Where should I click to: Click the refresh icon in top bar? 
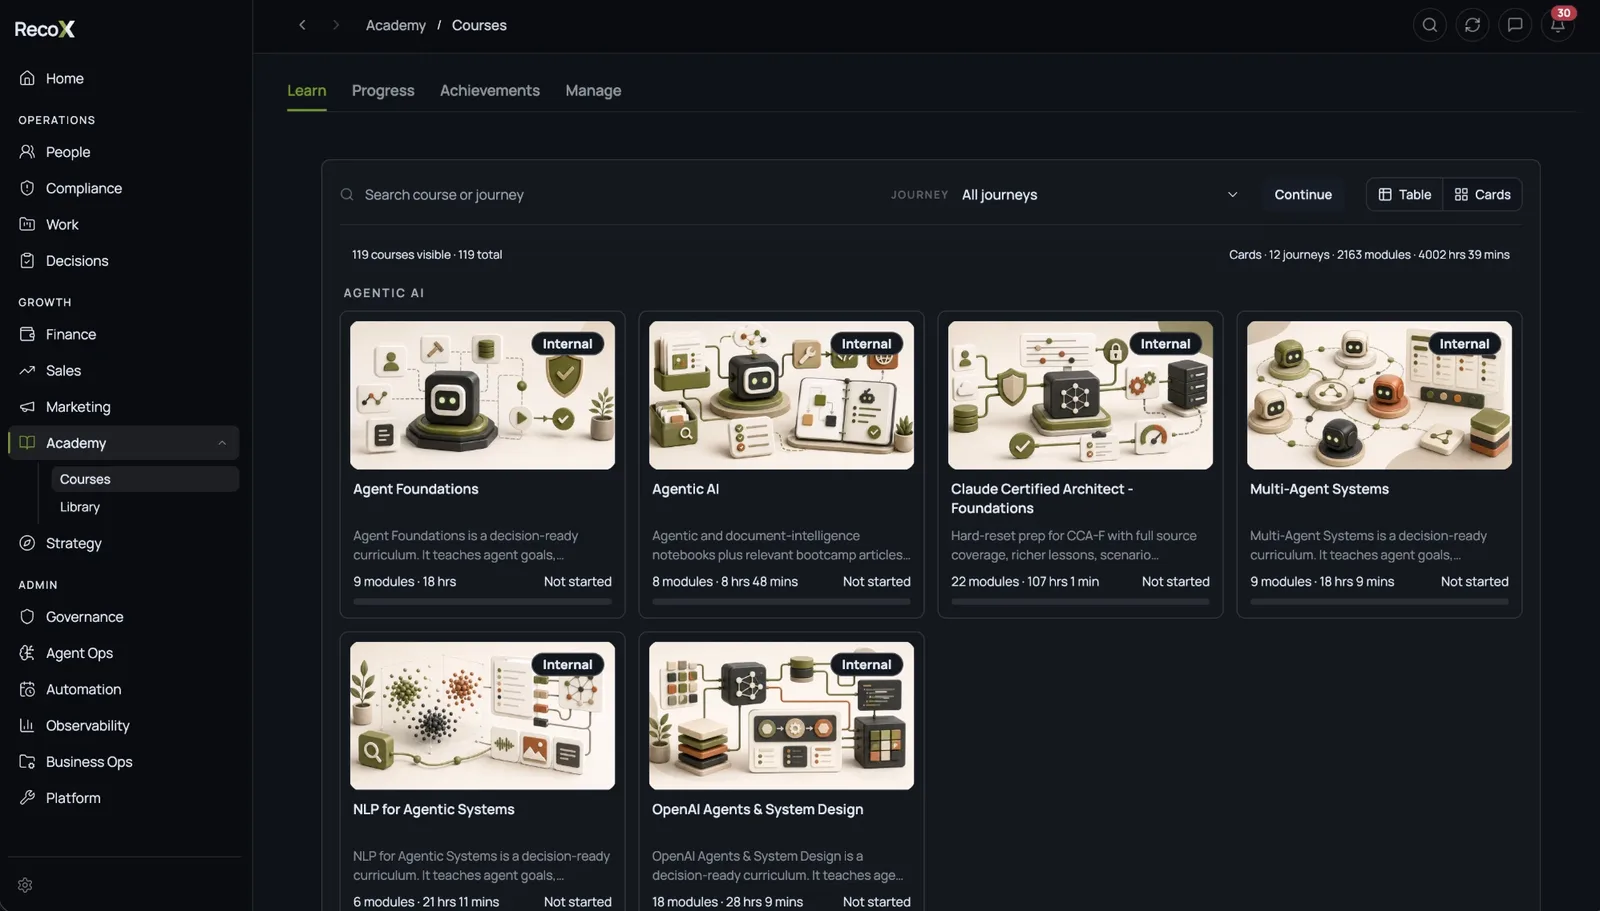click(1472, 25)
